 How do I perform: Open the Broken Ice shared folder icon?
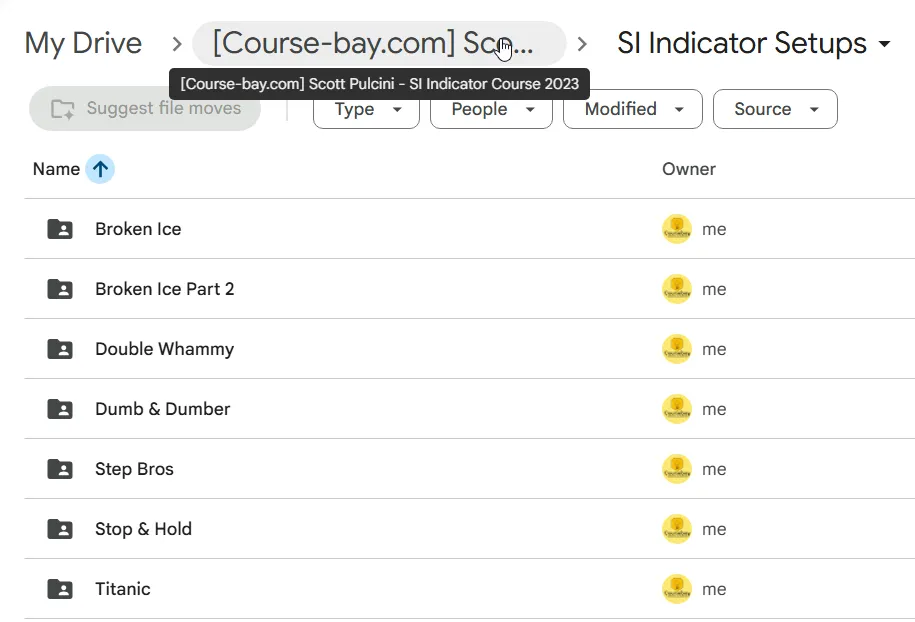click(60, 229)
